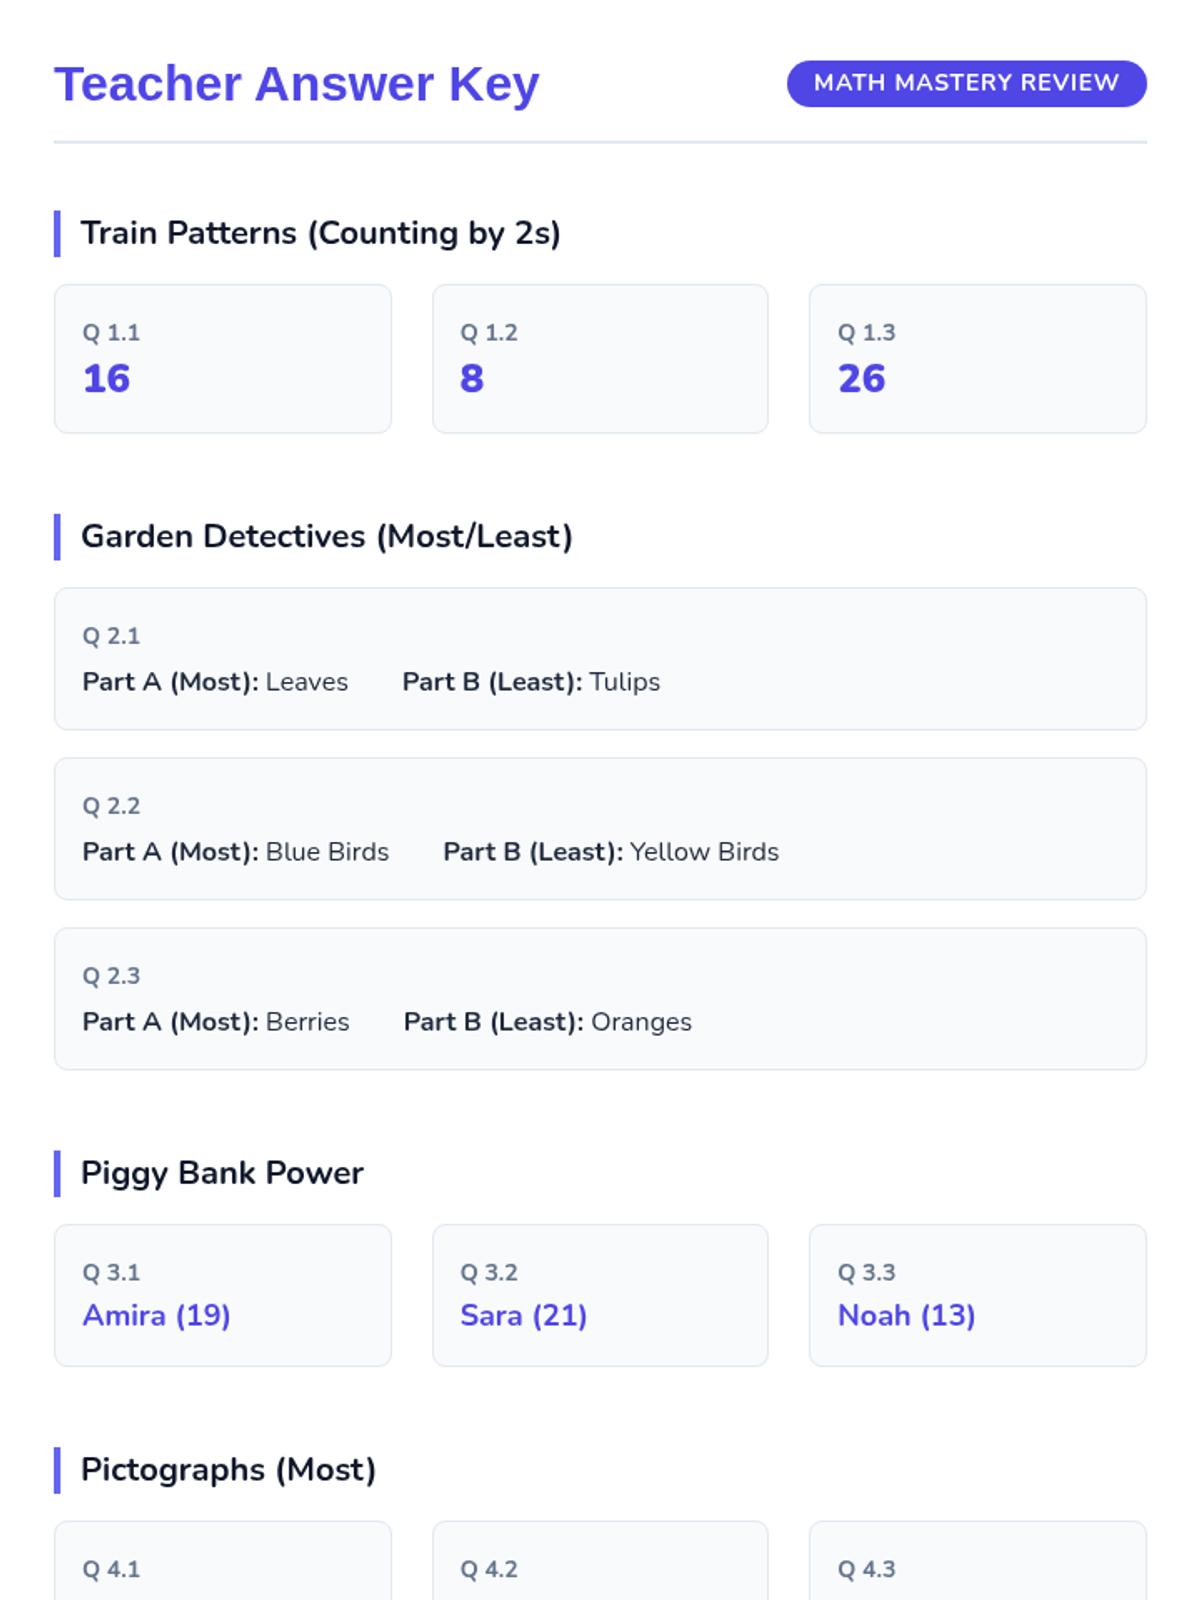Click the Piggy Bank Power heading
Image resolution: width=1200 pixels, height=1600 pixels.
click(222, 1173)
